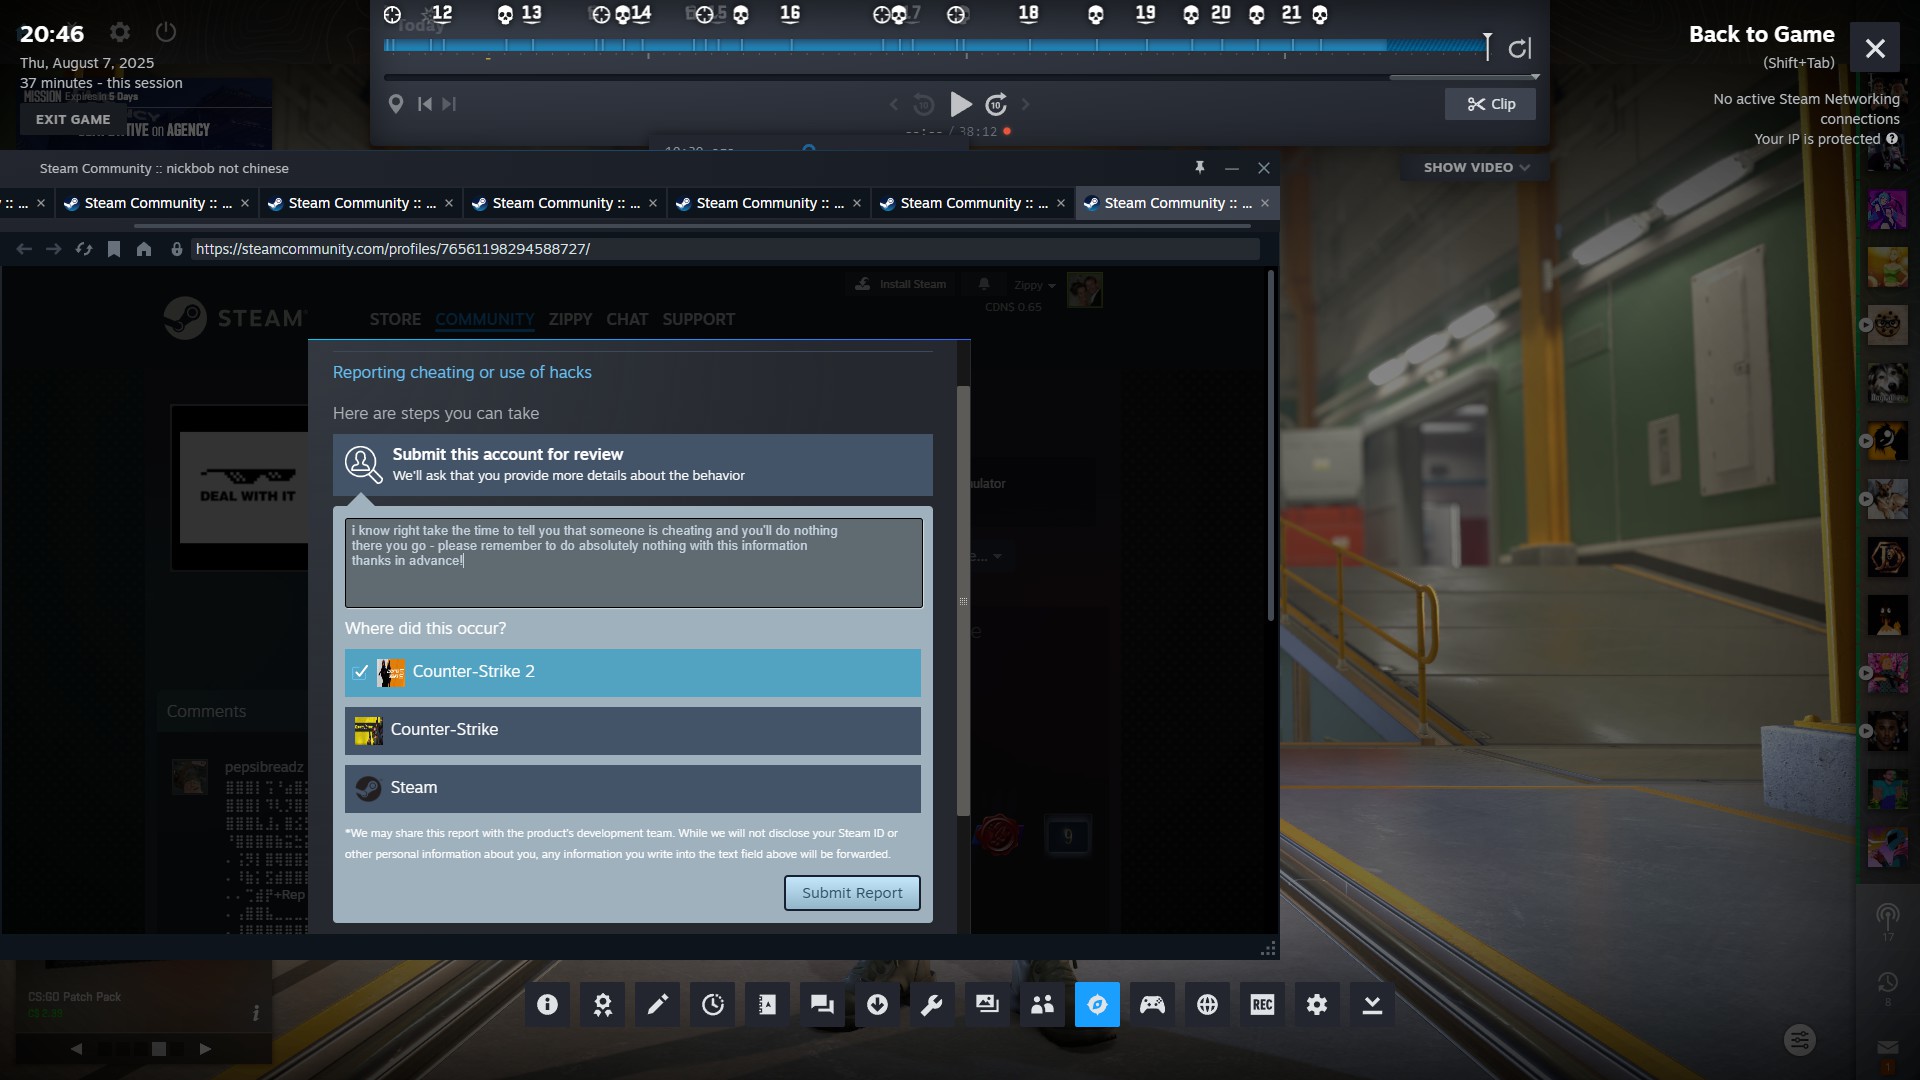The image size is (1920, 1080).
Task: Open the notes pencil icon
Action: coord(657,1004)
